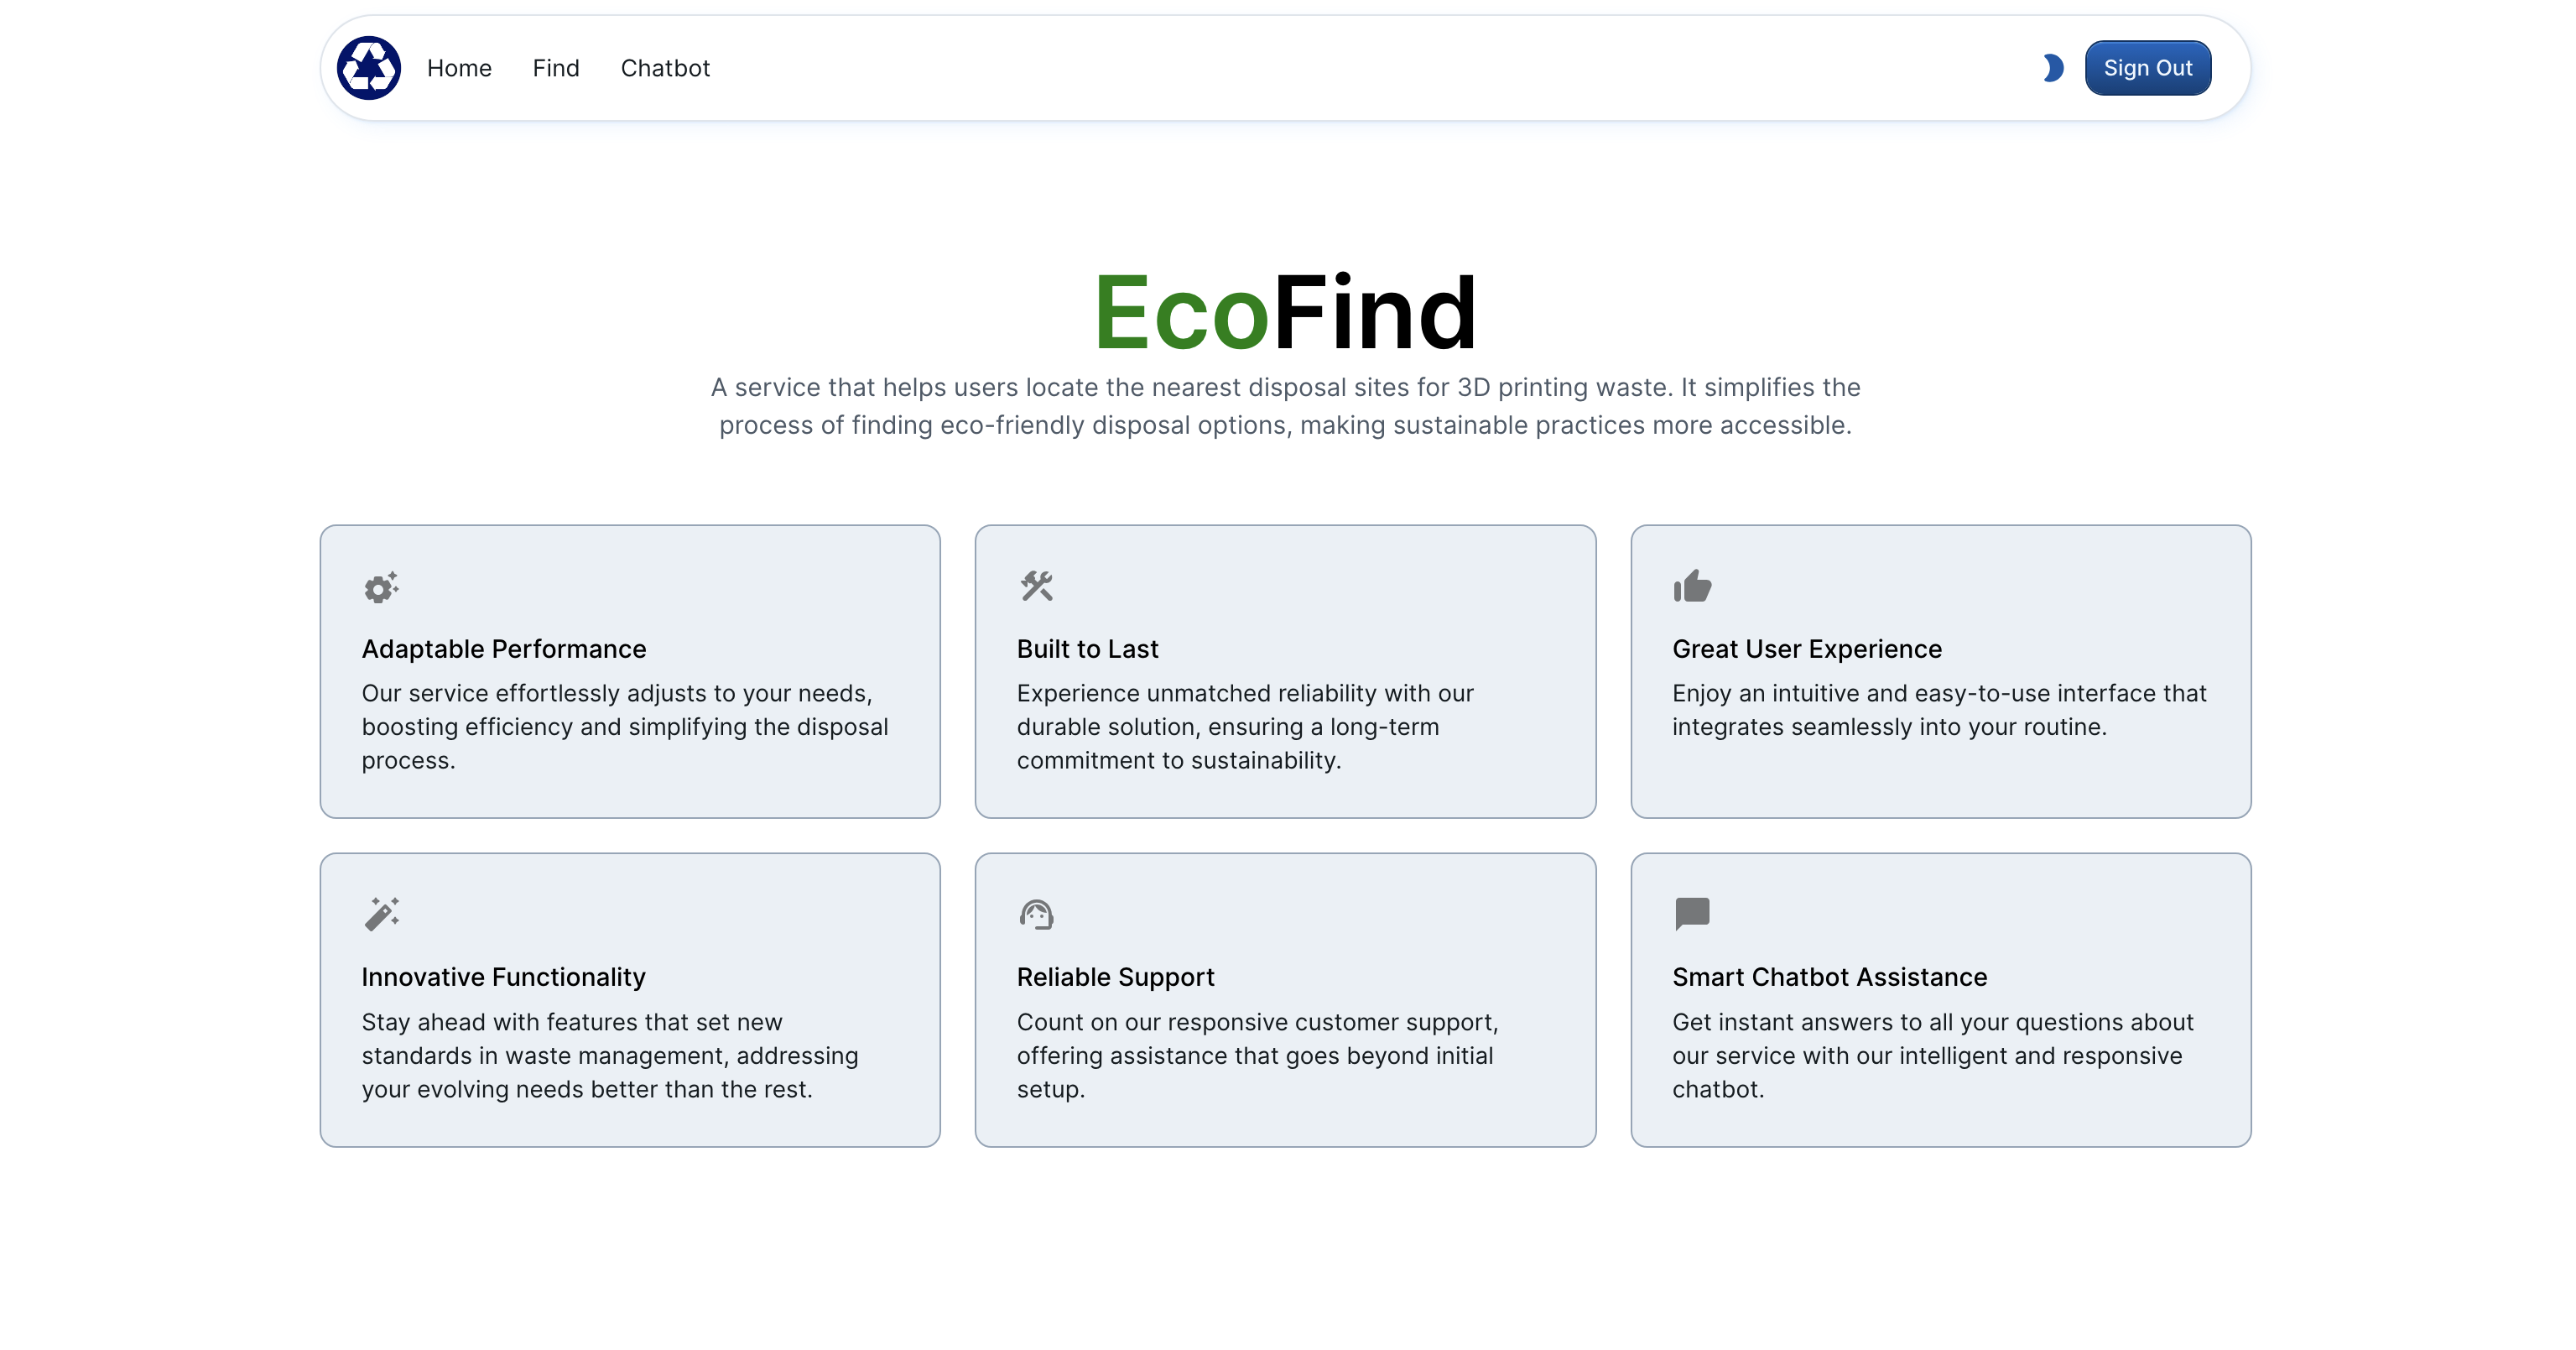Click the service description paragraph under EcoFind
The width and height of the screenshot is (2576, 1350).
[x=1285, y=406]
